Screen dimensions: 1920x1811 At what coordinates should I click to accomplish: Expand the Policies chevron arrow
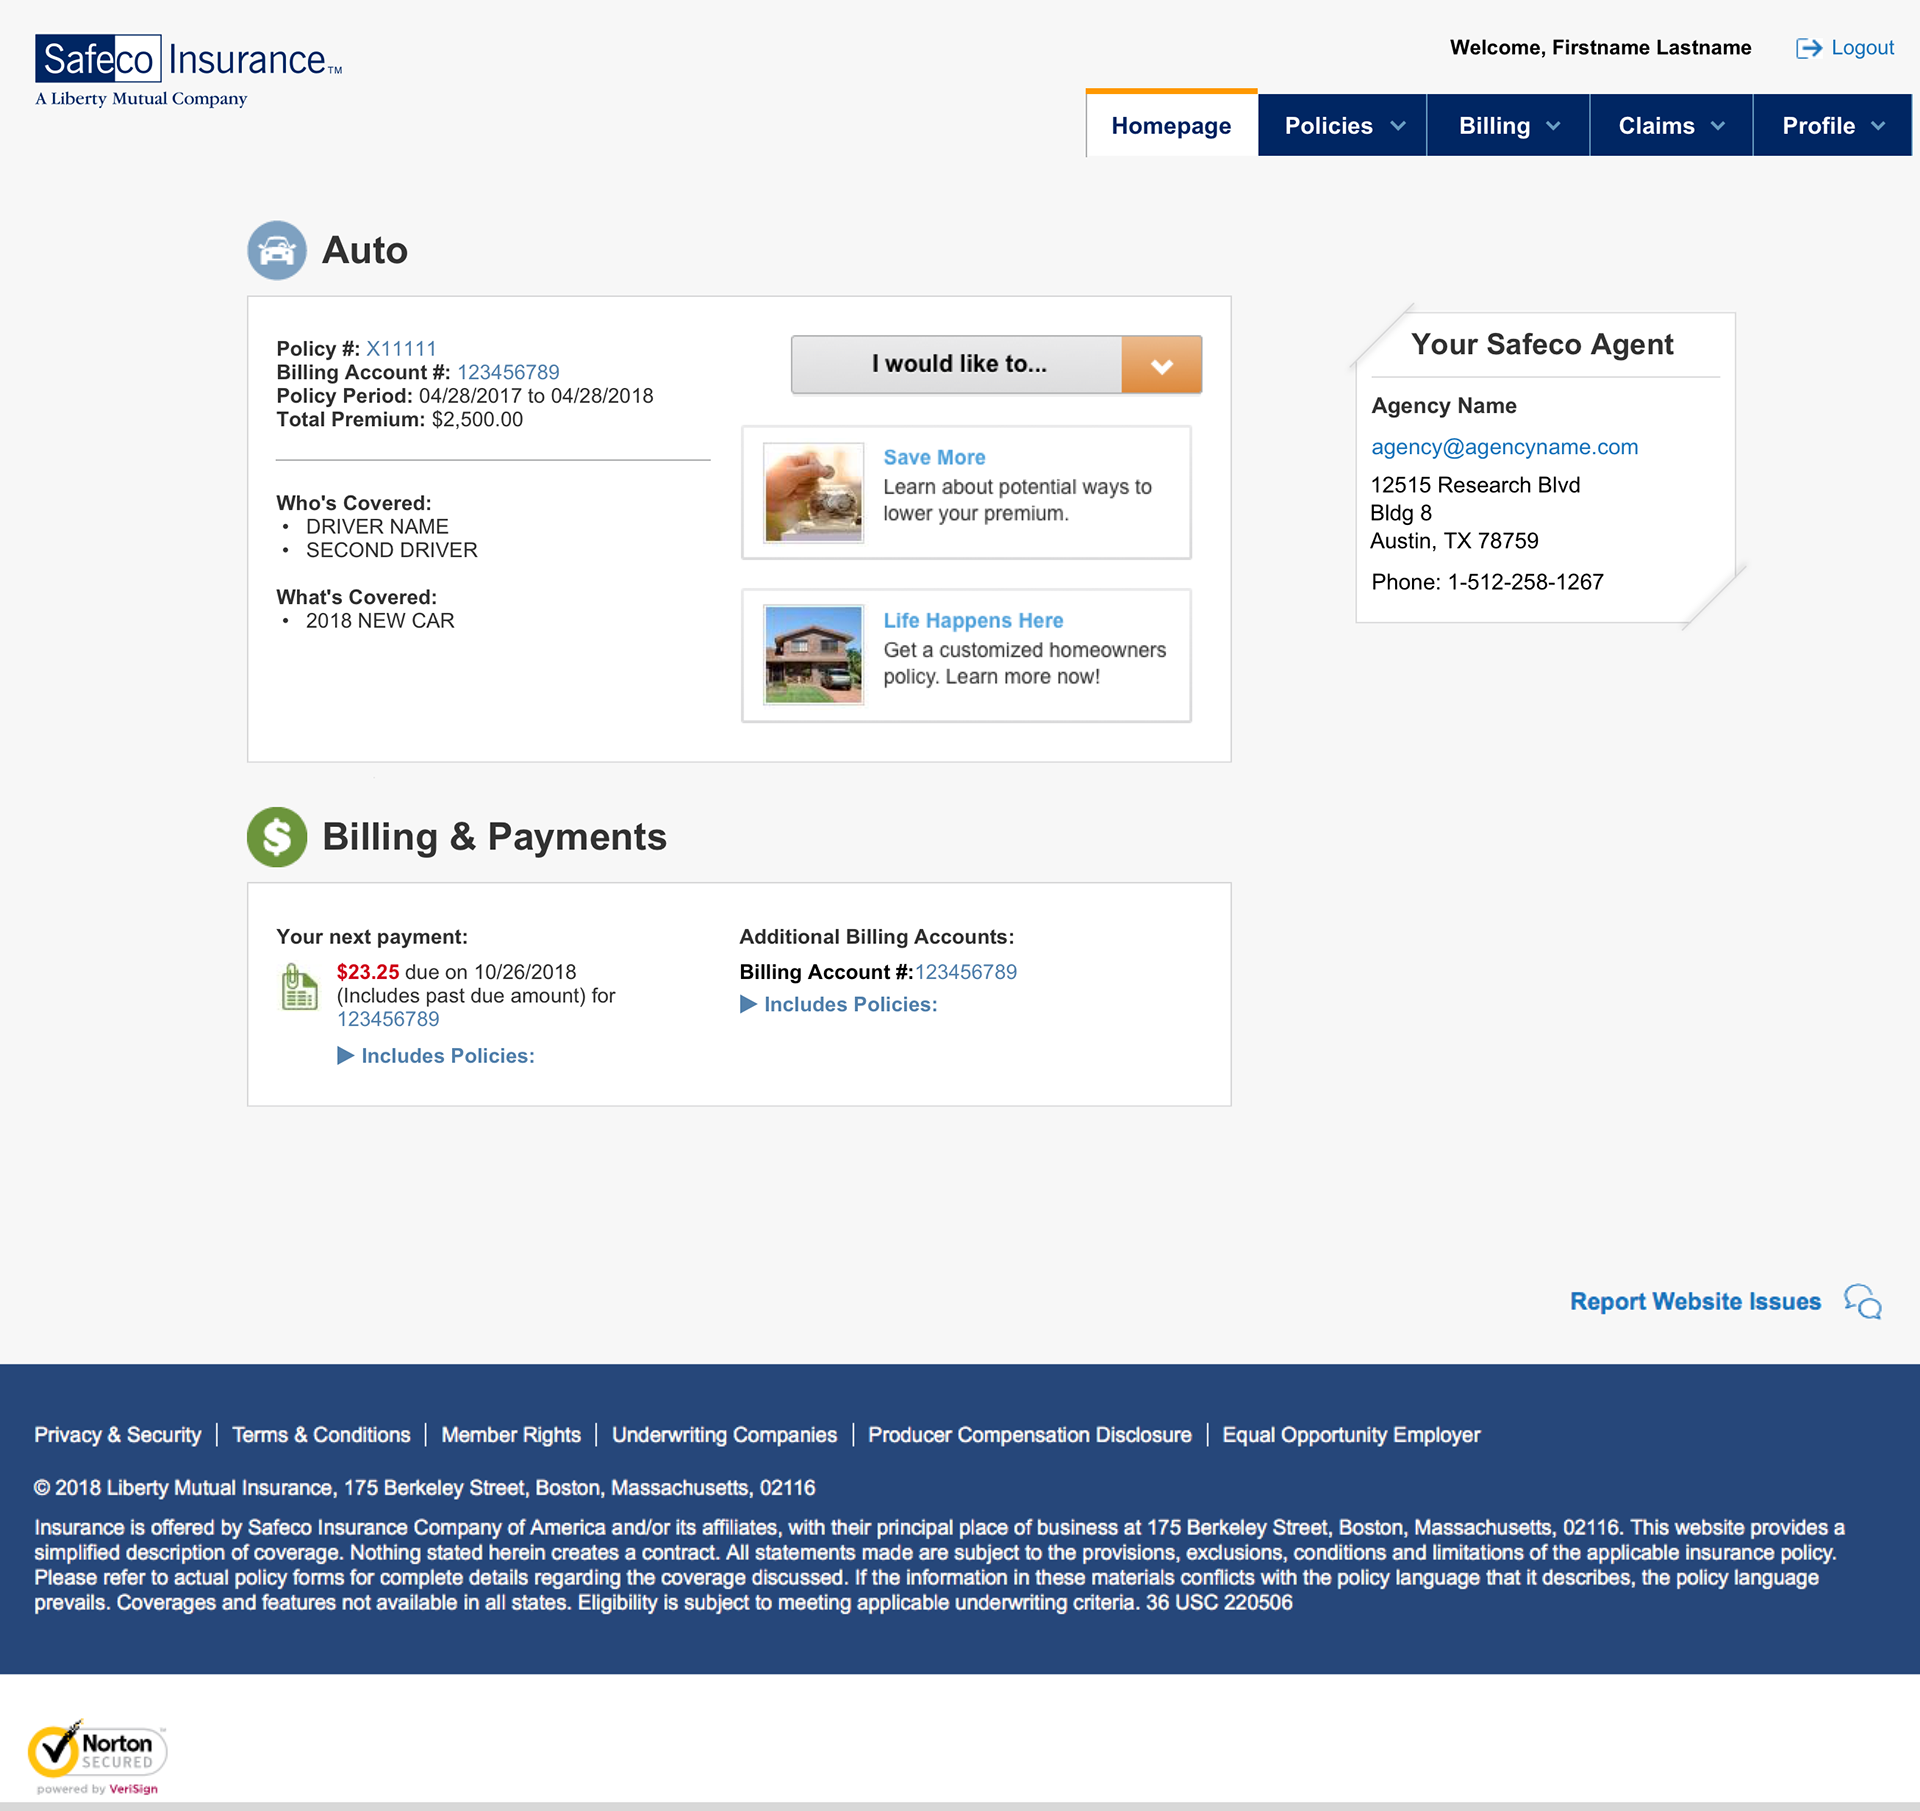coord(1398,126)
